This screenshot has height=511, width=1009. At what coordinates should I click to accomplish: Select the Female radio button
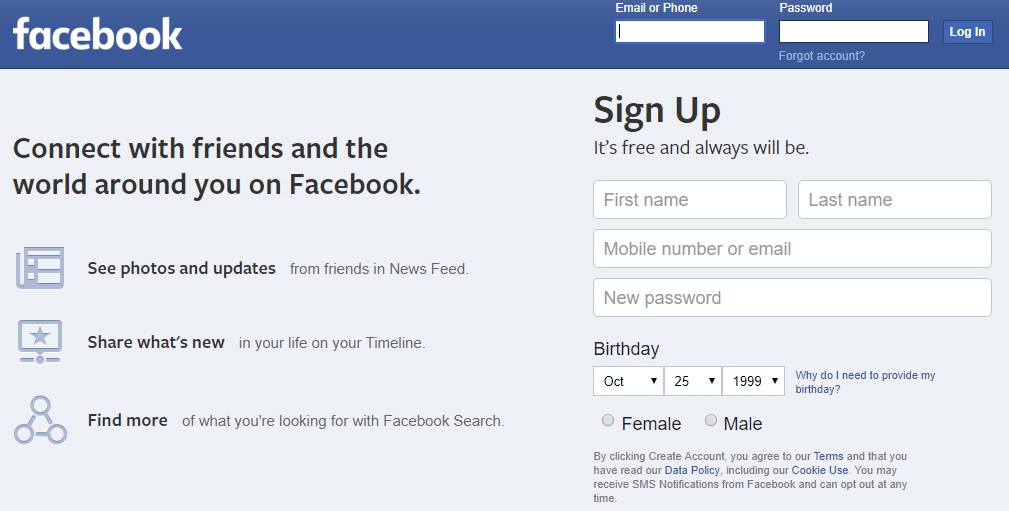[x=608, y=420]
